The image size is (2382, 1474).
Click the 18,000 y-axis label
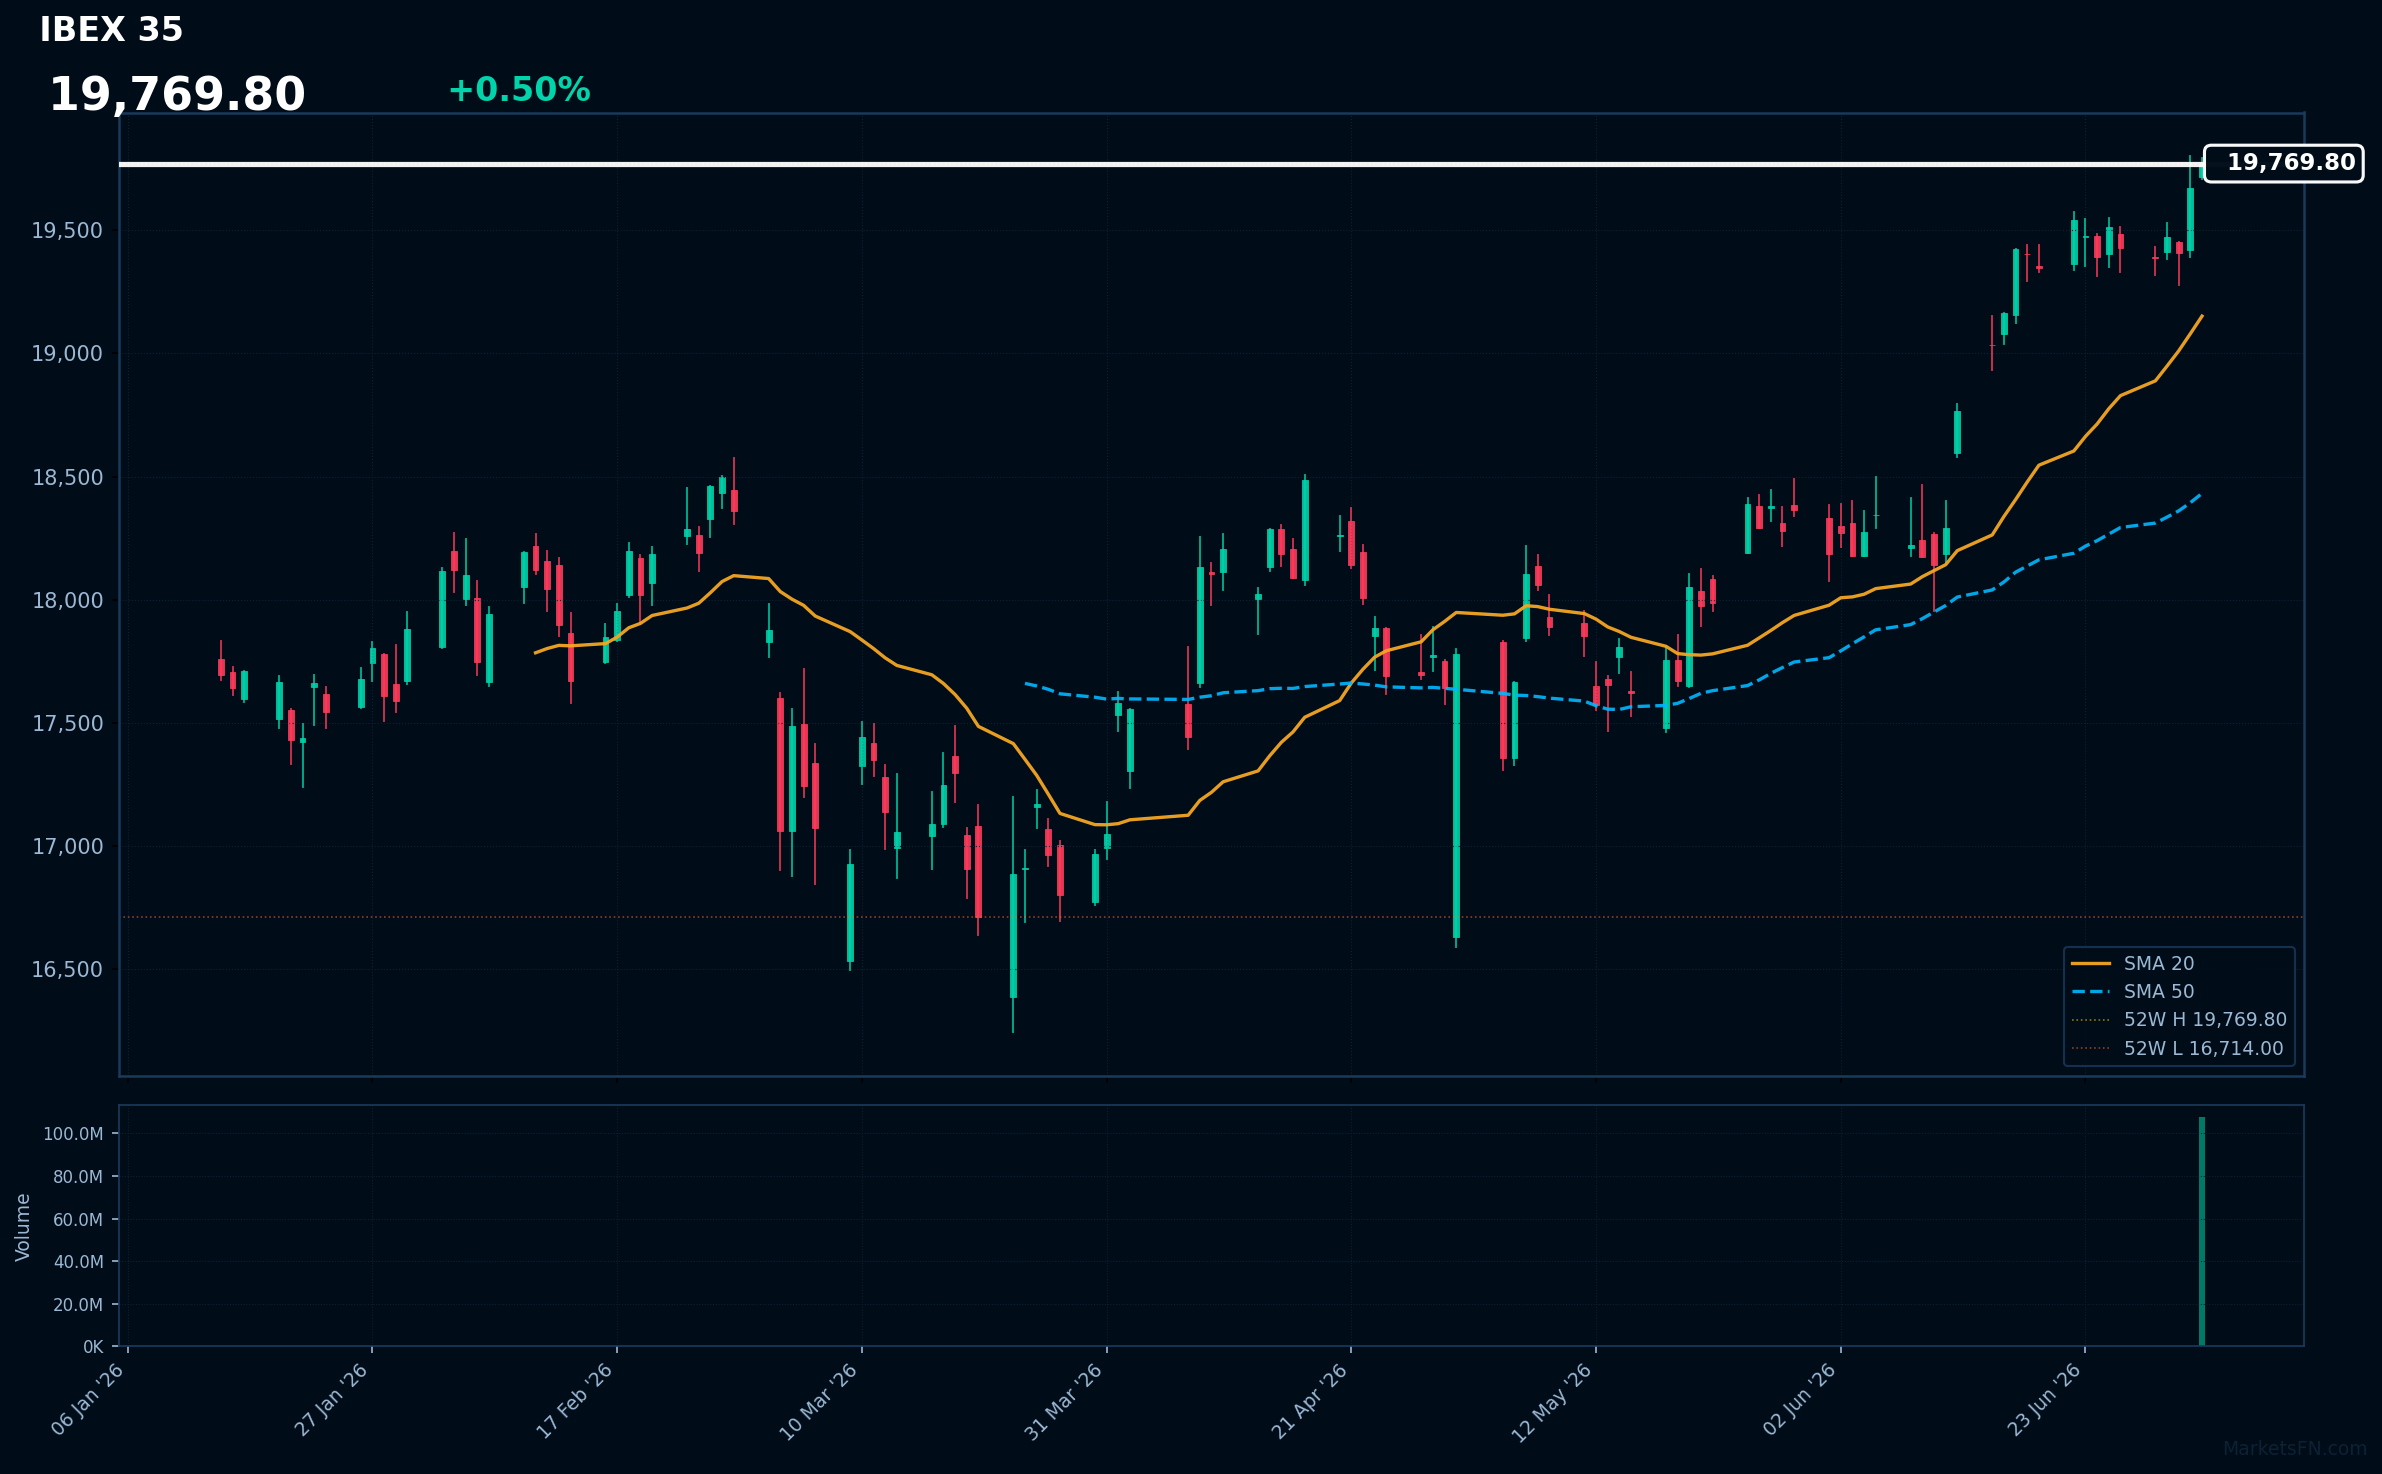[67, 601]
